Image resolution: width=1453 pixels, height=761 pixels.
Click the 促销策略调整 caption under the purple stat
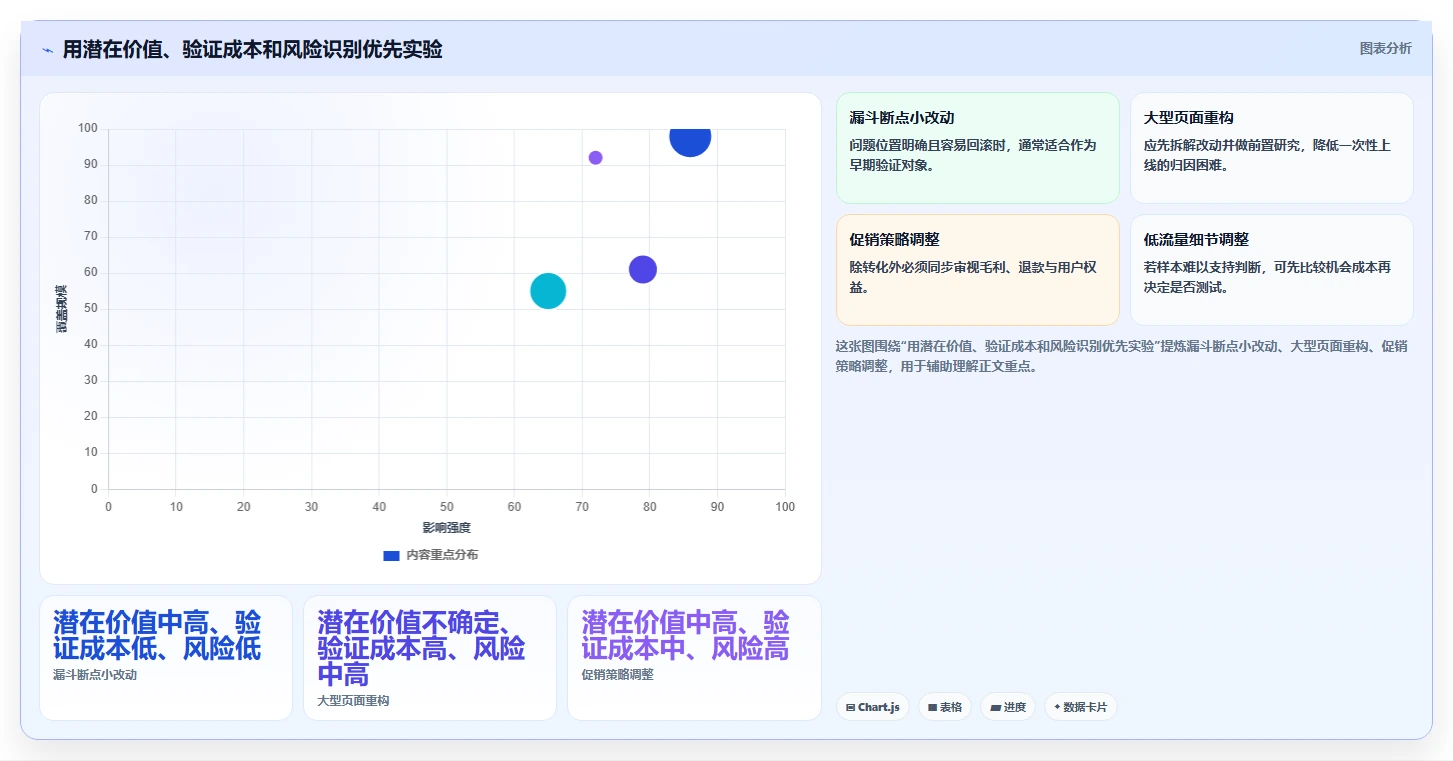617,675
